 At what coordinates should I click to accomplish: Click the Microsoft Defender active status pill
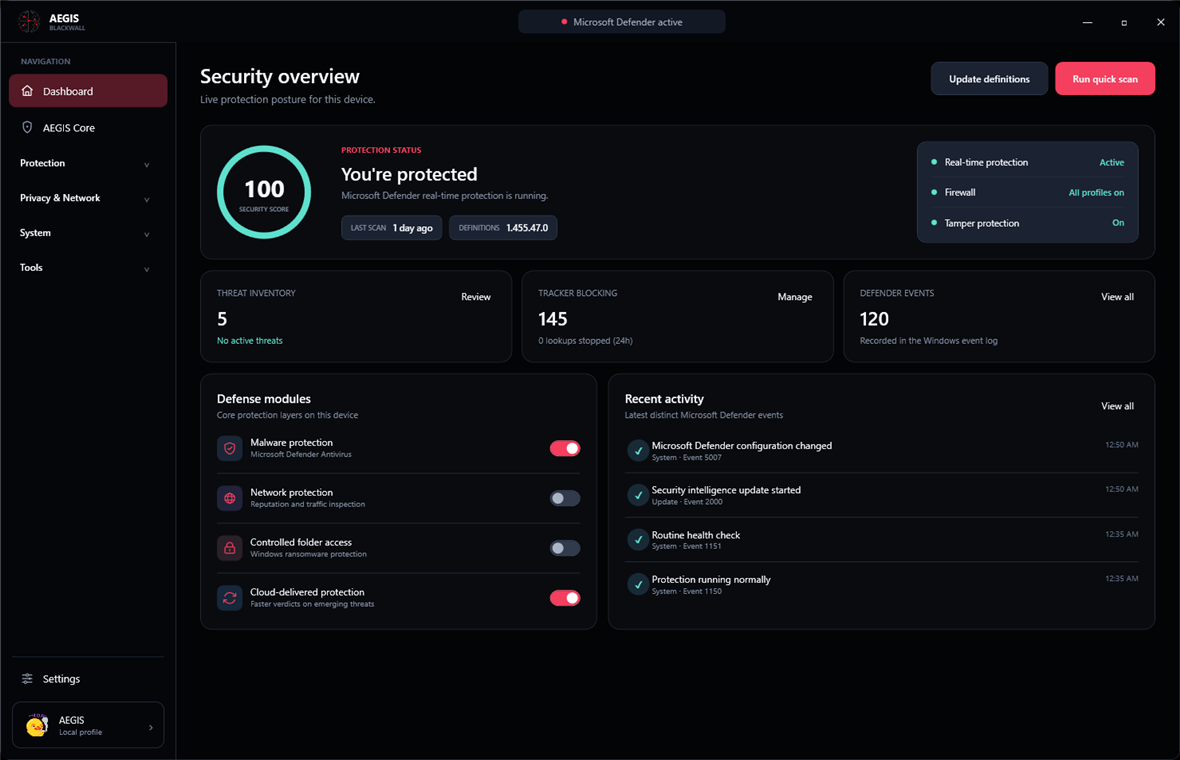tap(622, 22)
